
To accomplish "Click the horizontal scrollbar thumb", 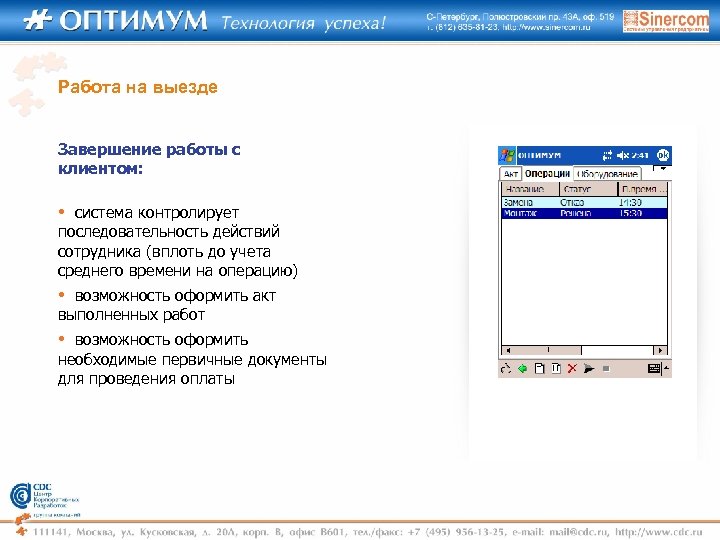I will coord(548,350).
